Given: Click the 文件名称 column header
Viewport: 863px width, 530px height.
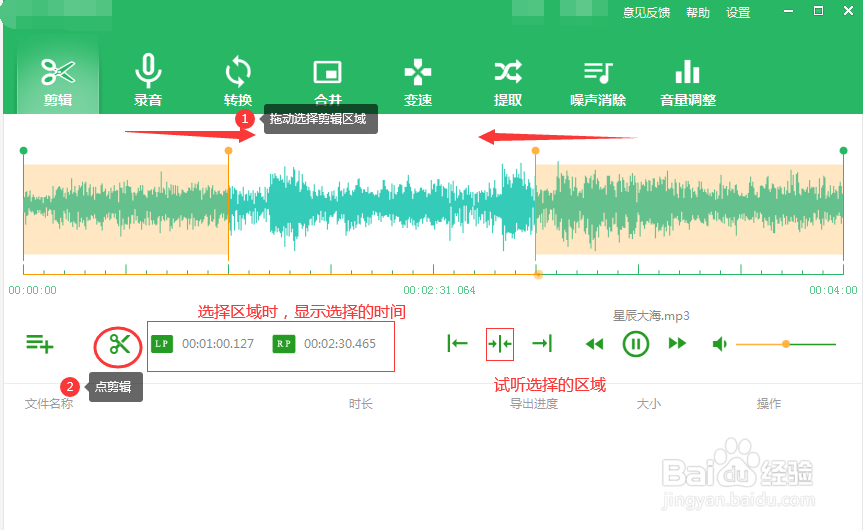Looking at the screenshot, I should 49,404.
